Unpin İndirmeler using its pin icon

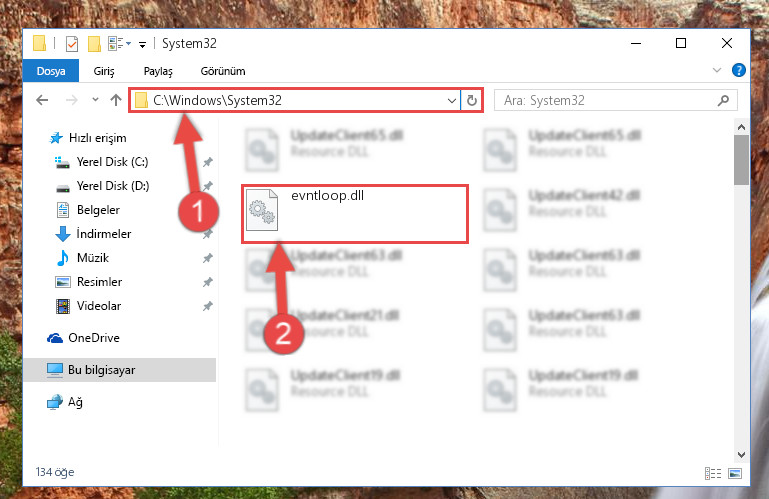(x=207, y=234)
